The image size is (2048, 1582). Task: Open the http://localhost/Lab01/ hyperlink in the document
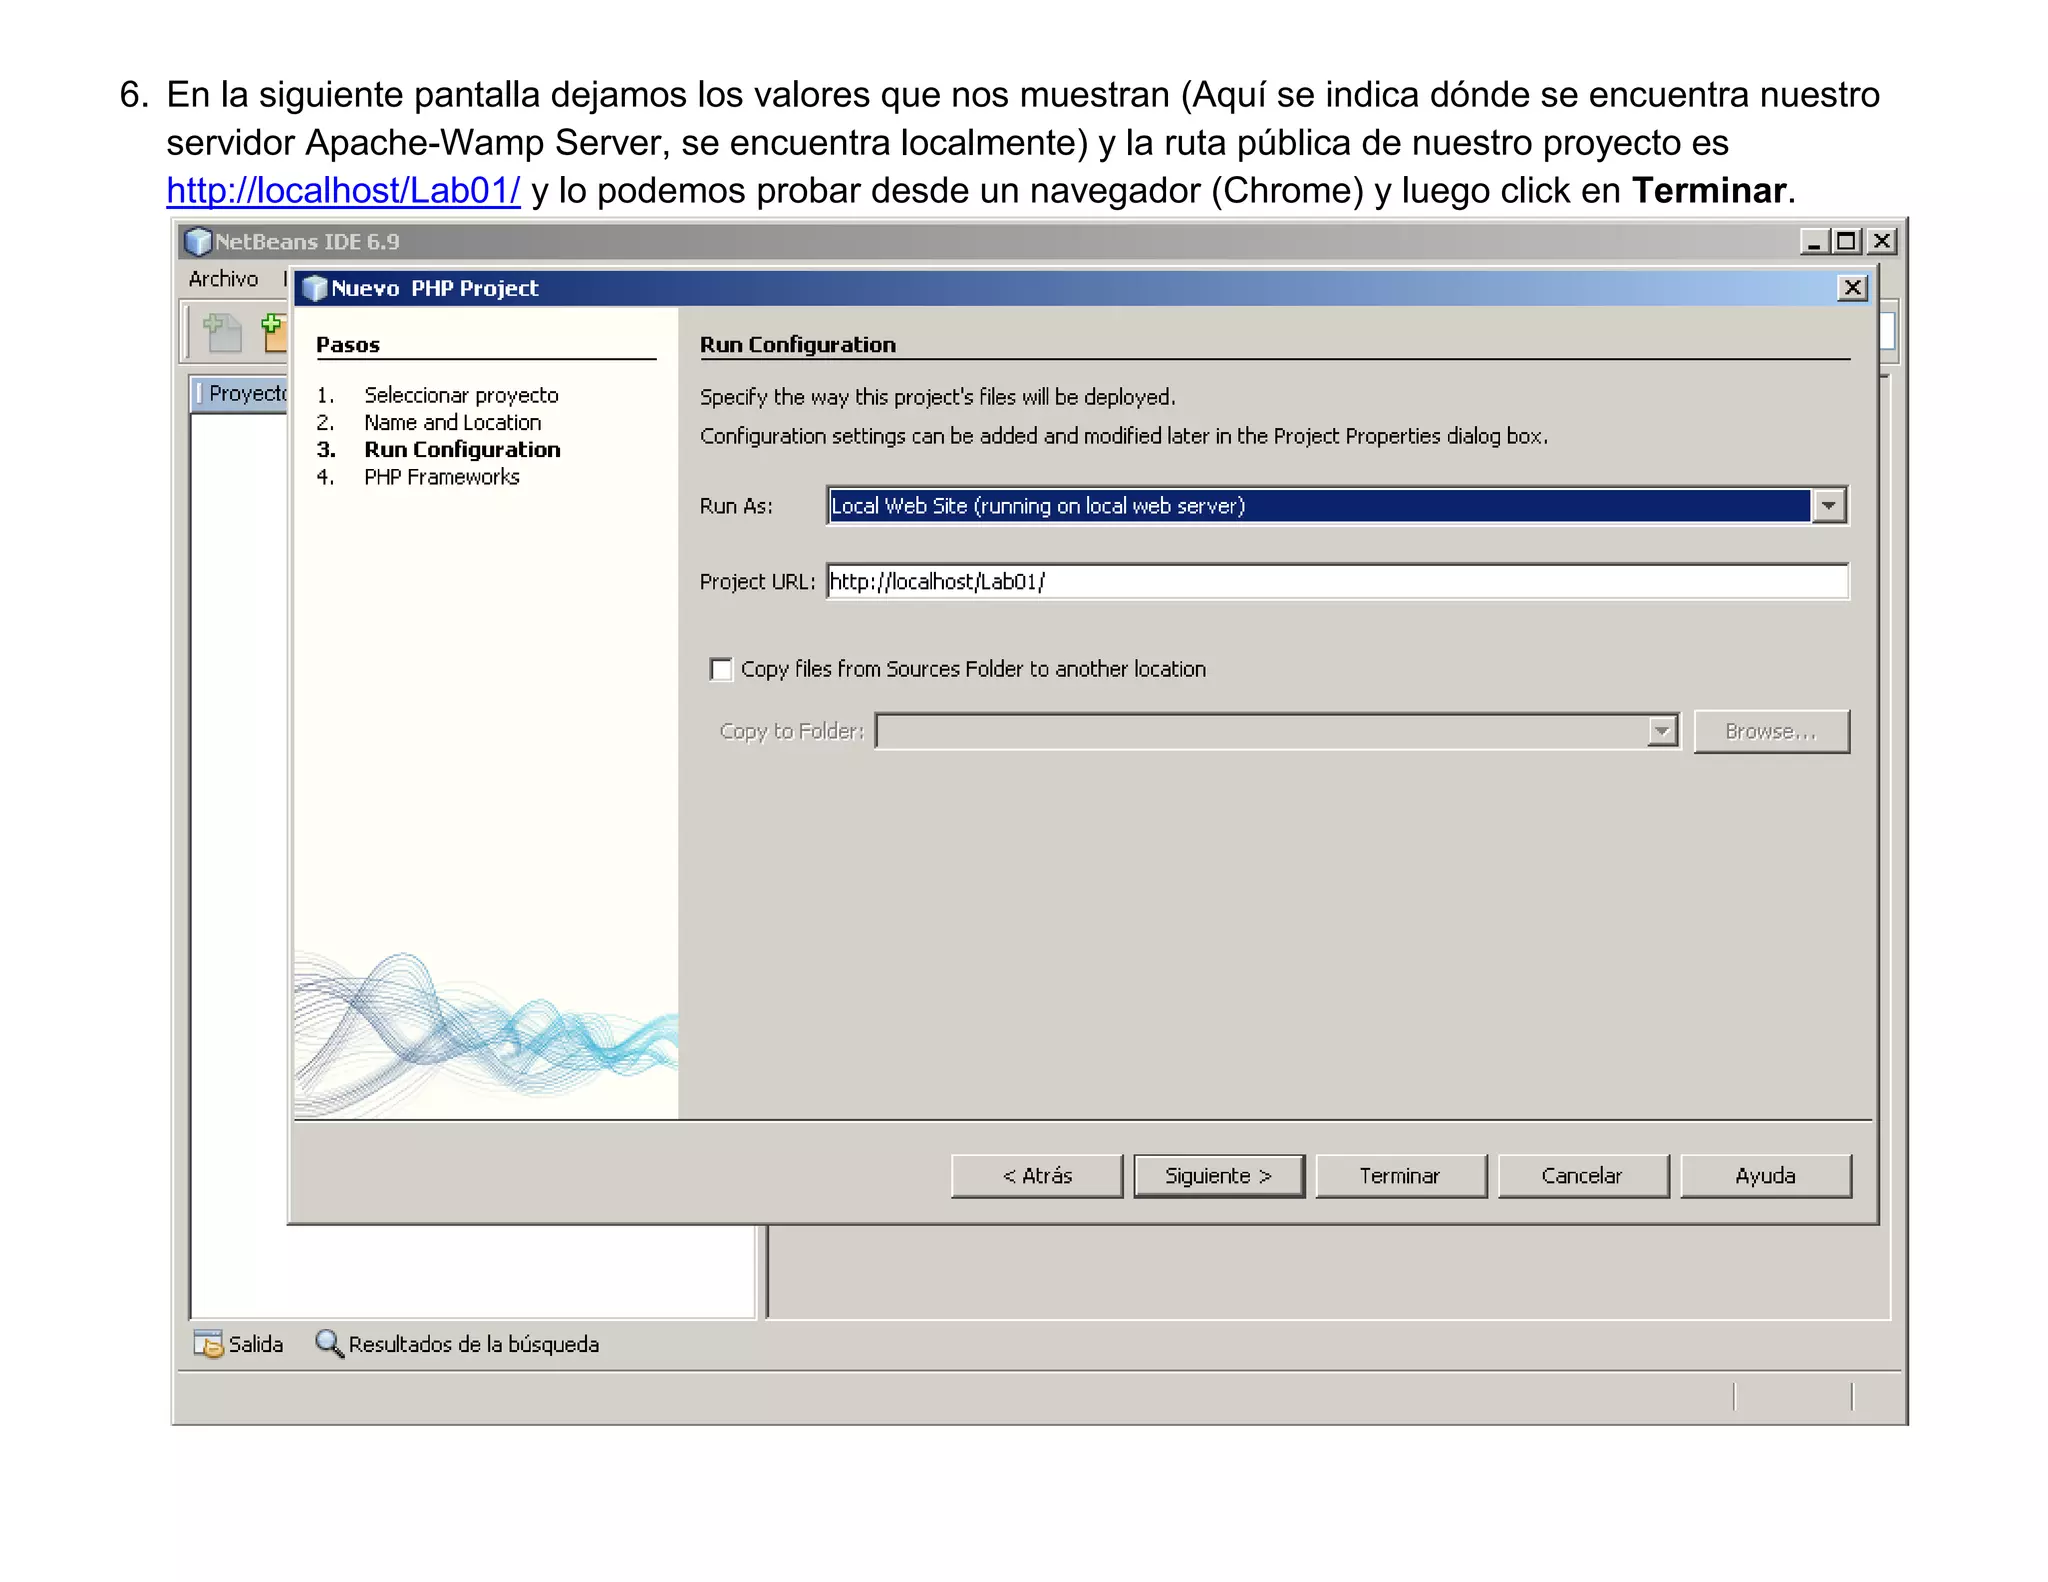(343, 190)
